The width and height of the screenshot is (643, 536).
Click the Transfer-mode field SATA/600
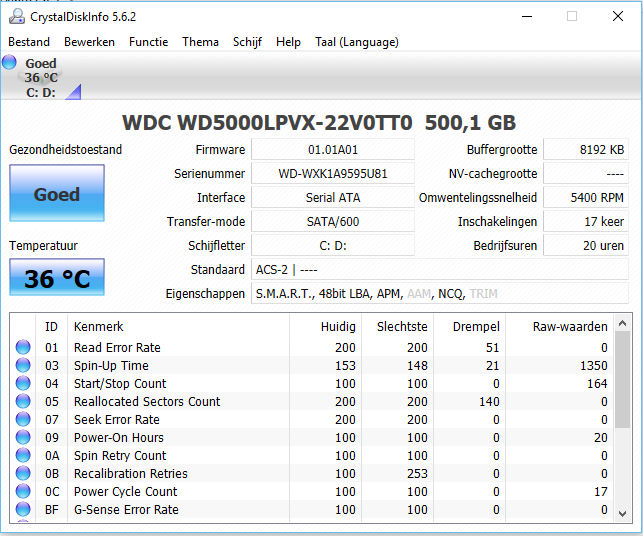point(333,221)
